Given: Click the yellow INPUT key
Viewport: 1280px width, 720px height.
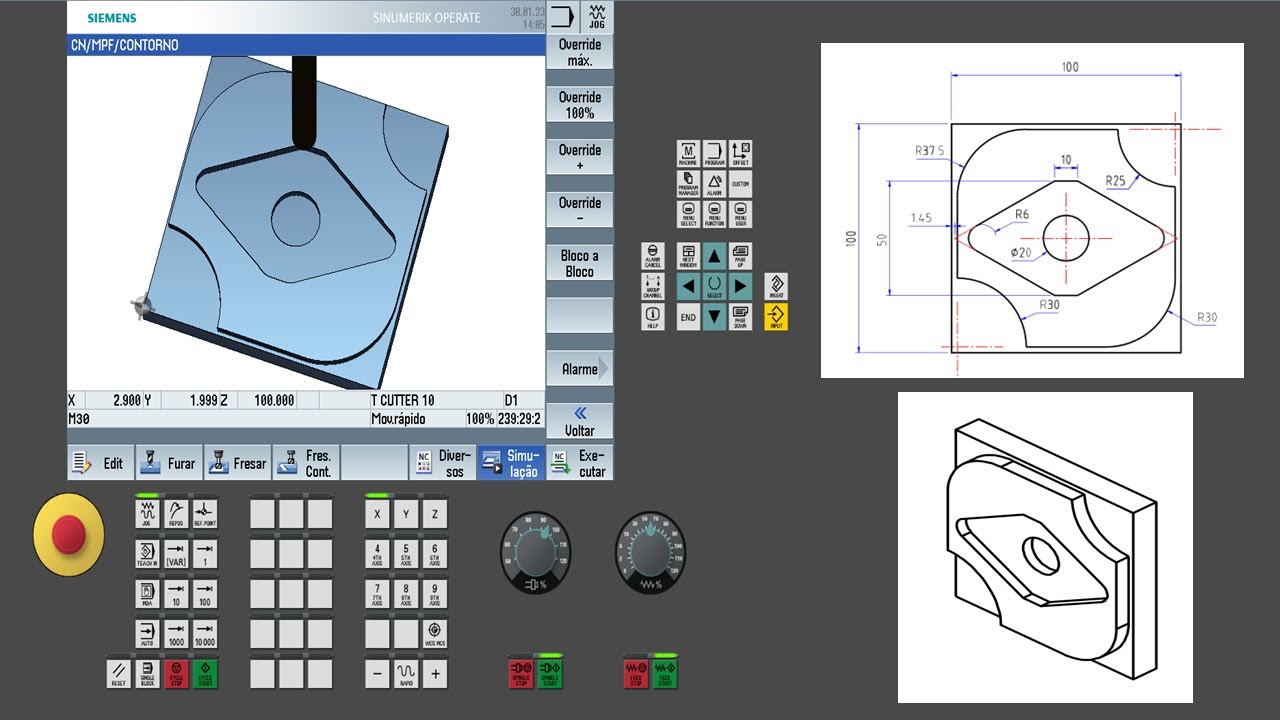Looking at the screenshot, I should click(x=776, y=318).
